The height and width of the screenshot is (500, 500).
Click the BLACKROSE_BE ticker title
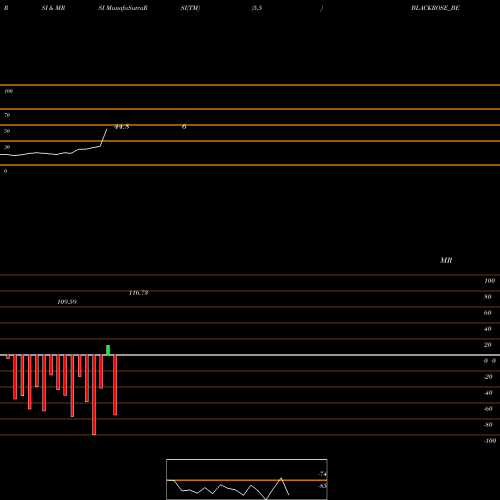[435, 8]
